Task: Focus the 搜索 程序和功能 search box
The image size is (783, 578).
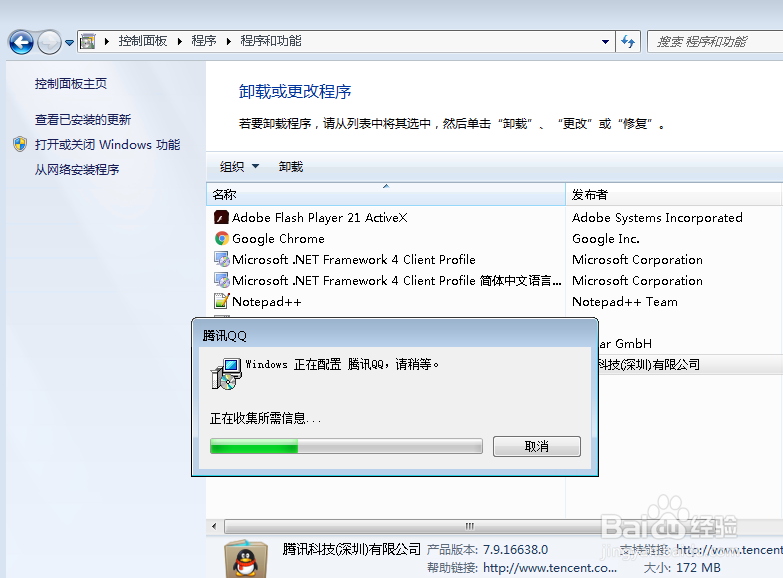Action: (x=715, y=41)
